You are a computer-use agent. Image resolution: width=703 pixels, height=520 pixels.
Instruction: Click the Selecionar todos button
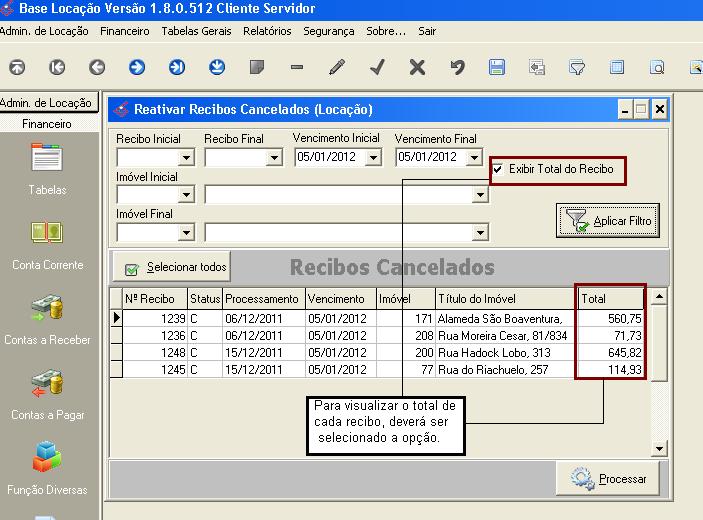pyautogui.click(x=174, y=268)
